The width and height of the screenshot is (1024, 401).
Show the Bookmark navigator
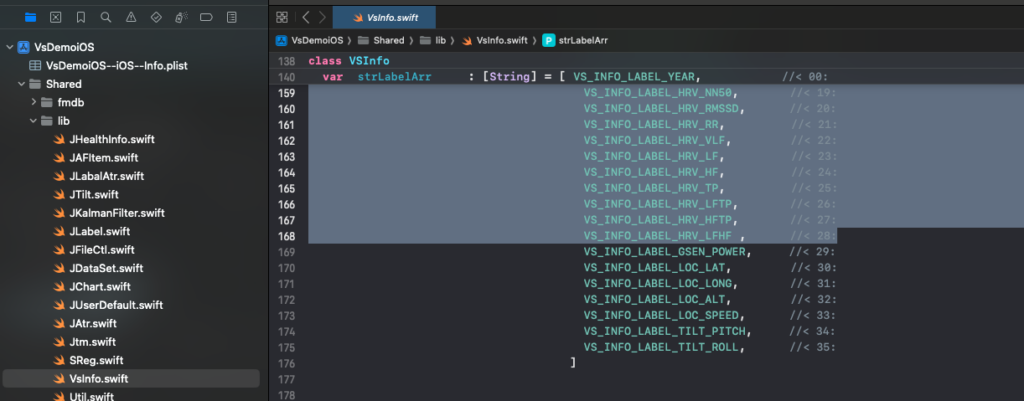point(80,18)
